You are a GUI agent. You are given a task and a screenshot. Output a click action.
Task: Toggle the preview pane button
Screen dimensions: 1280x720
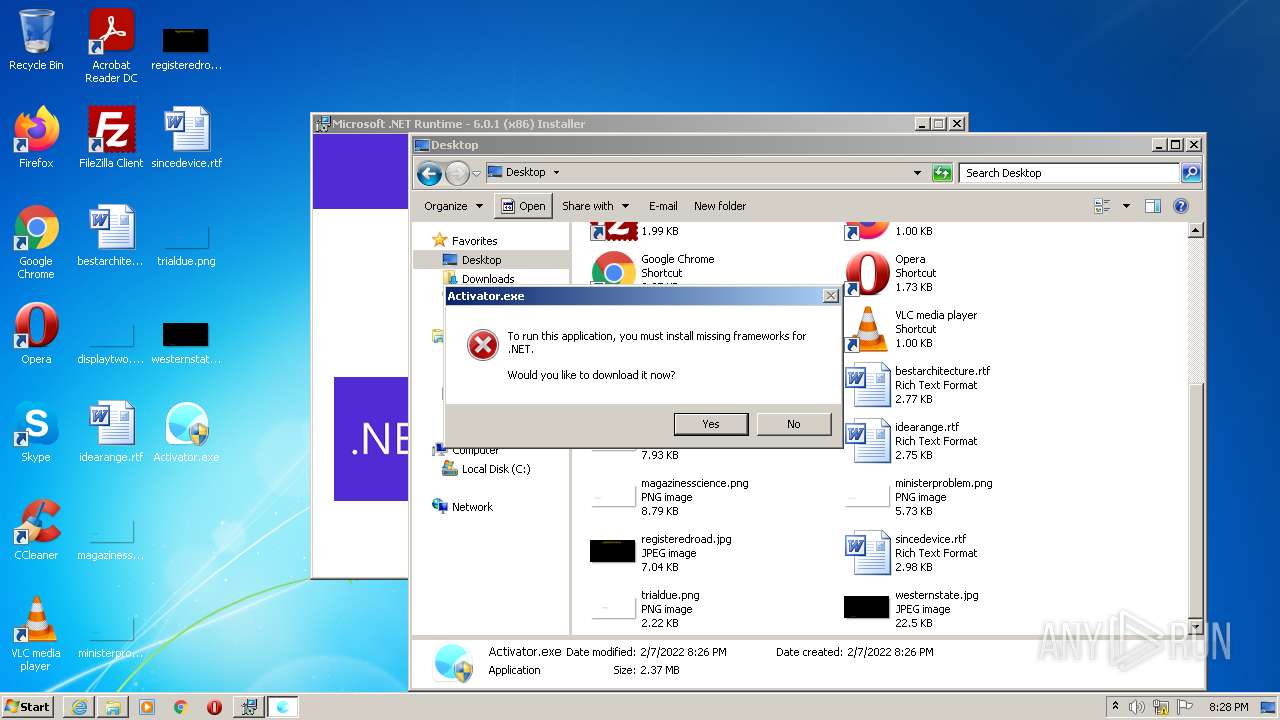coord(1152,206)
